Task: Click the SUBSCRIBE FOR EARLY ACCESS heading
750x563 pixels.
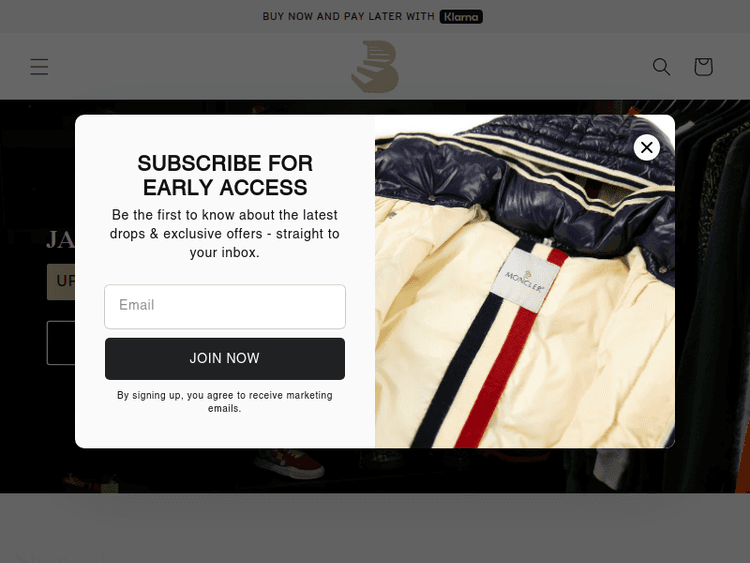Action: click(x=225, y=175)
